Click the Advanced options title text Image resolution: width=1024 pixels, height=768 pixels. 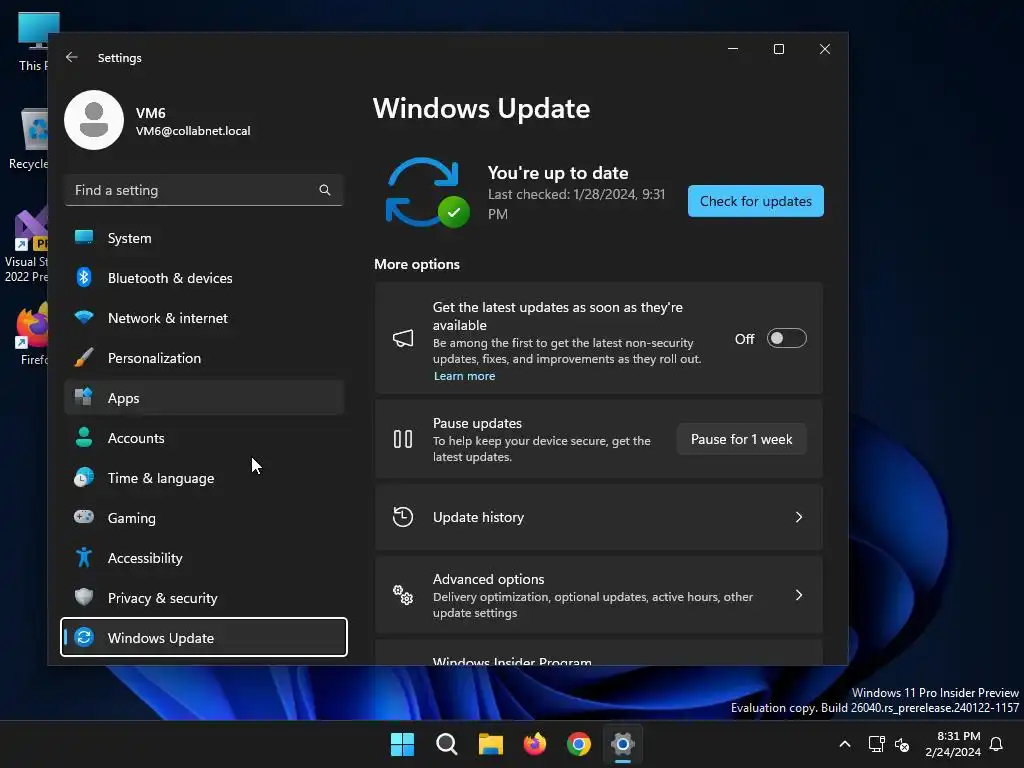(488, 579)
